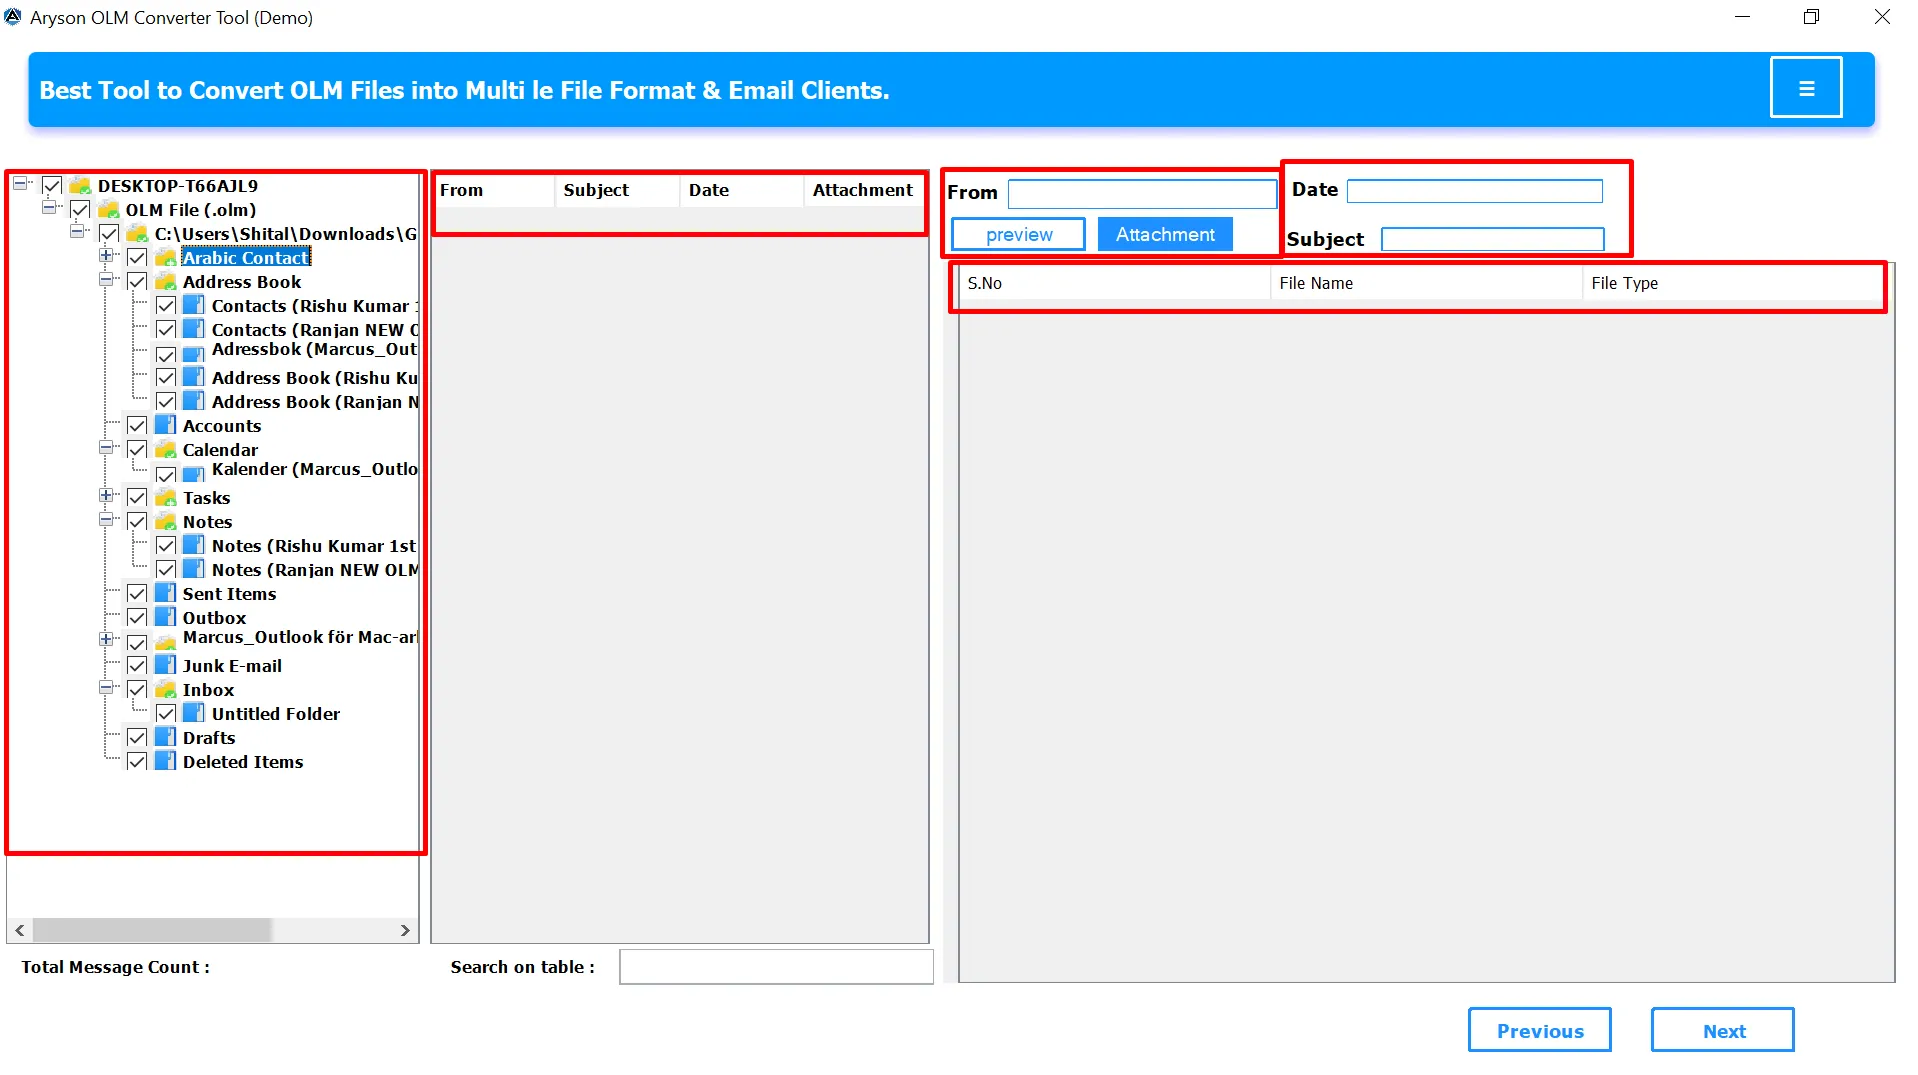Select the Arabic Contact folder icon
The image size is (1918, 1075).
coord(166,257)
